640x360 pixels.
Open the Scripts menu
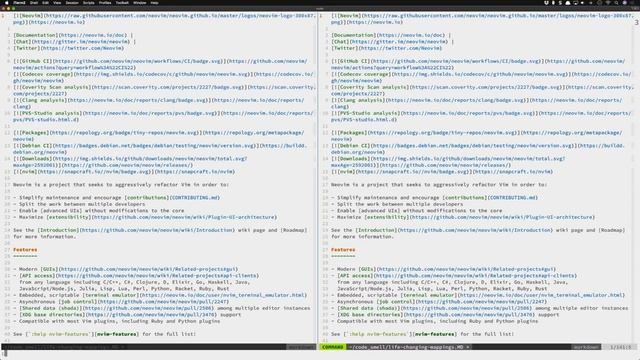coord(89,2)
